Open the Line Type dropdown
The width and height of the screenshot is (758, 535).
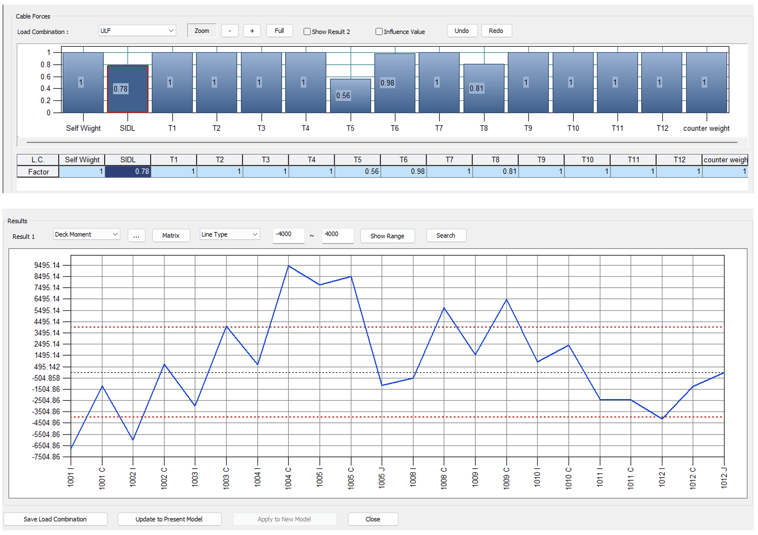230,234
